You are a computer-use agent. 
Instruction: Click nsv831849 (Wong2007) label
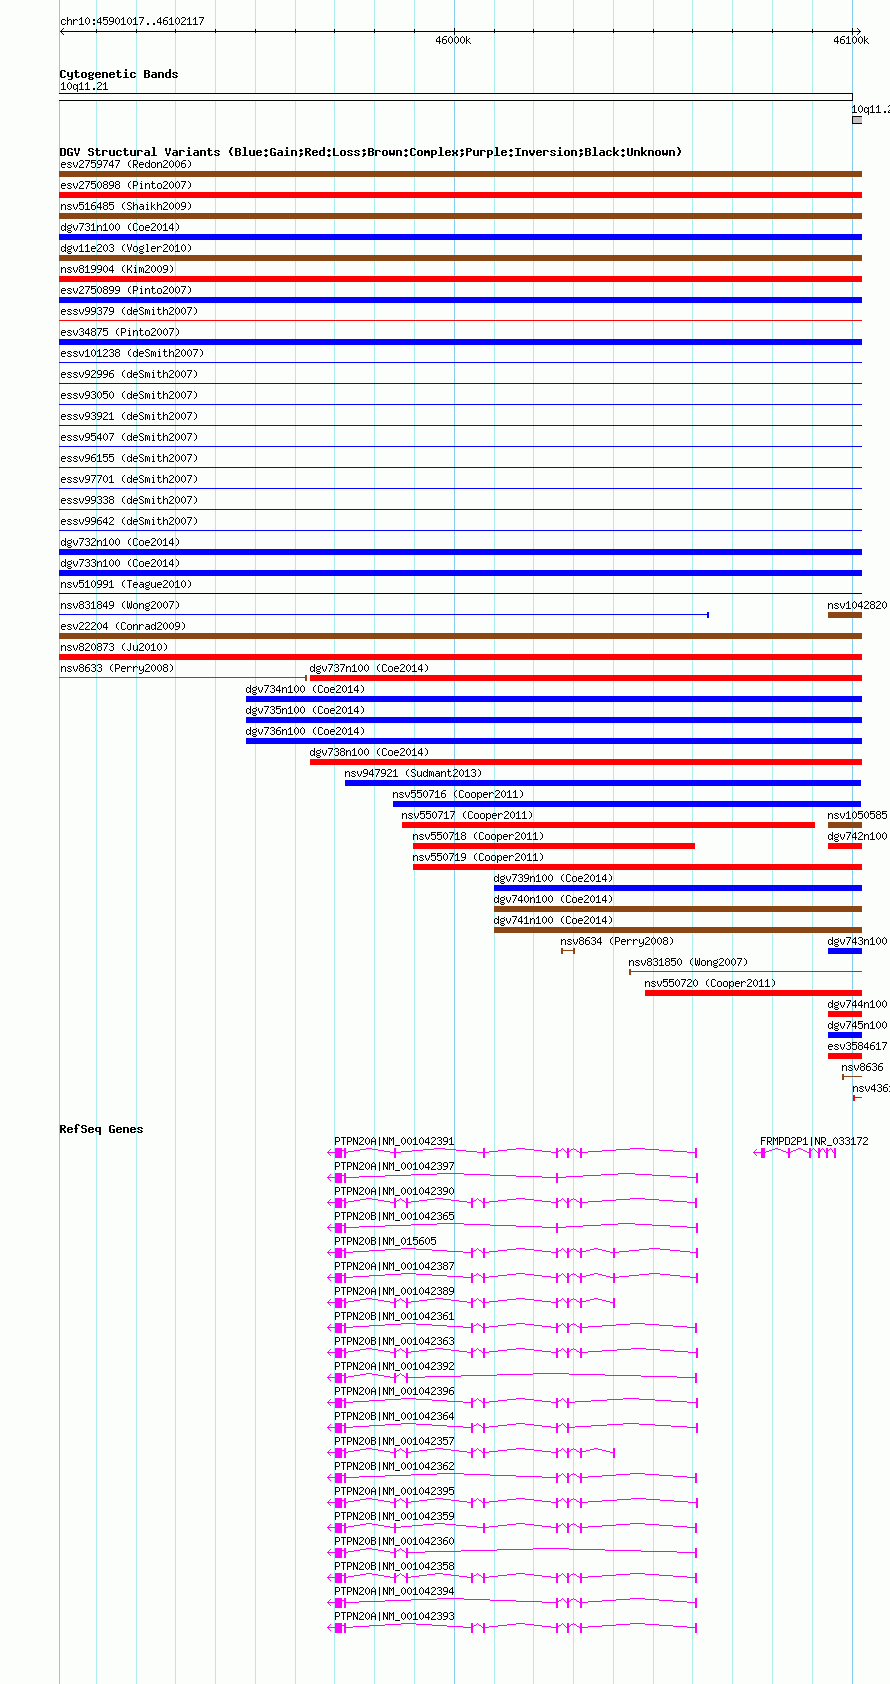(x=120, y=605)
